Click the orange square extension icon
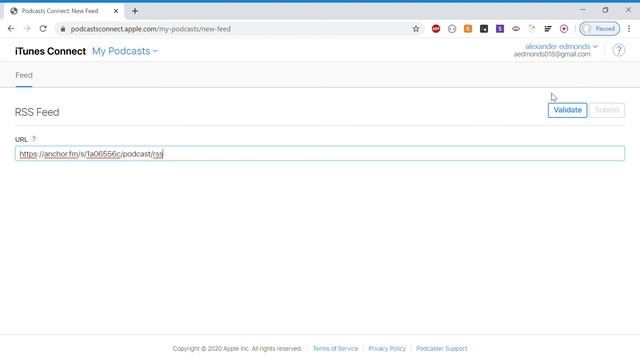Viewport: 640px width, 360px height. point(468,29)
